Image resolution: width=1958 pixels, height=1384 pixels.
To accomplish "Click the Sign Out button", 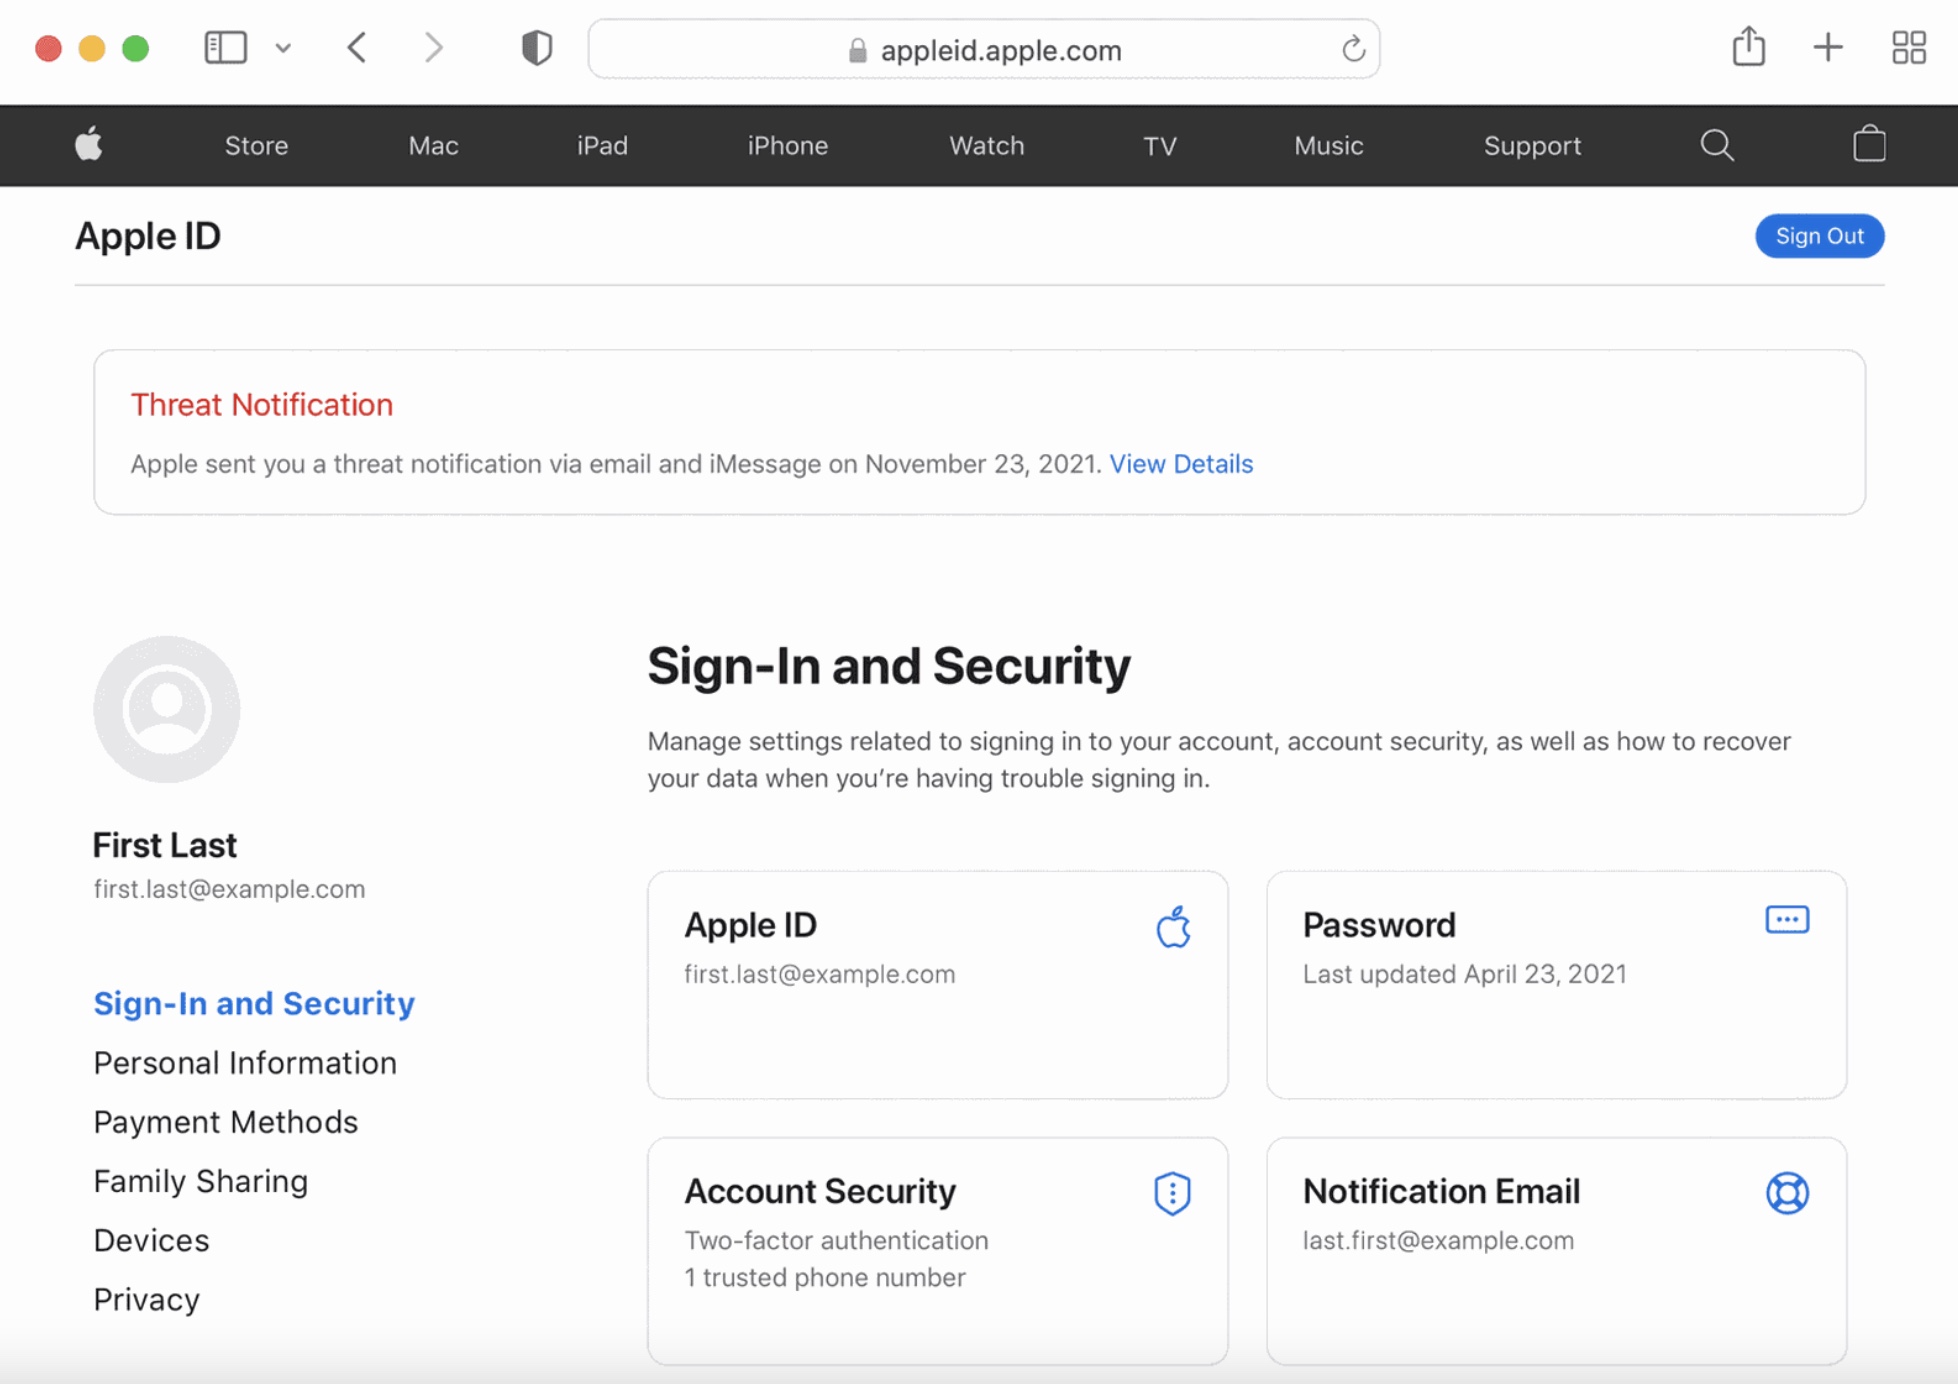I will click(x=1820, y=235).
